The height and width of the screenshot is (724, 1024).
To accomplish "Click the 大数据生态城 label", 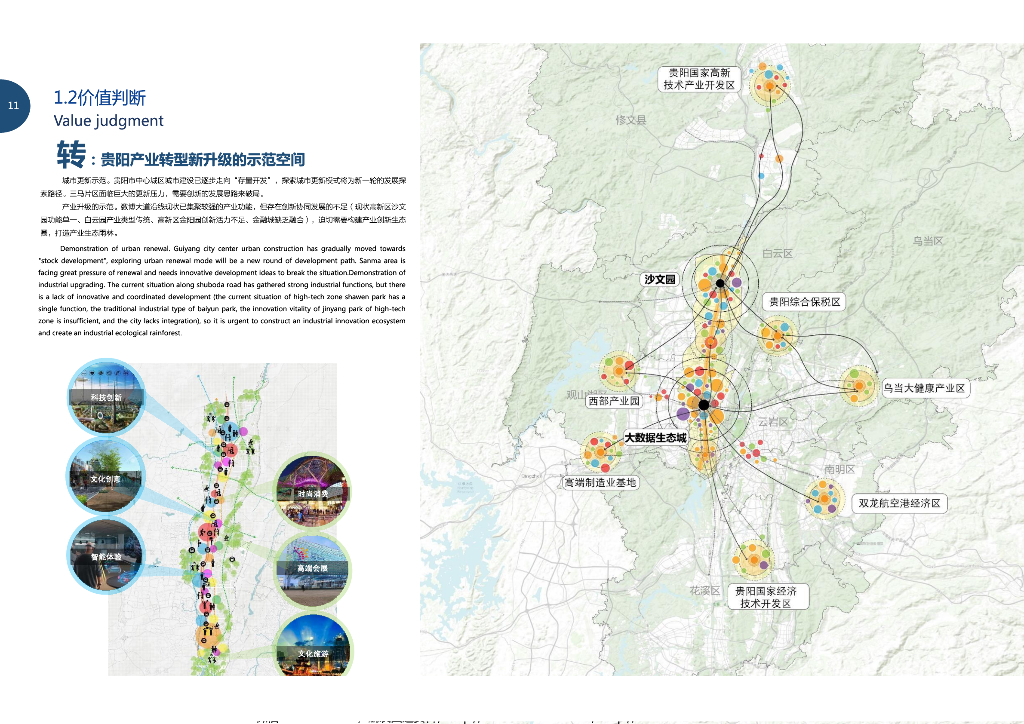I will point(655,437).
